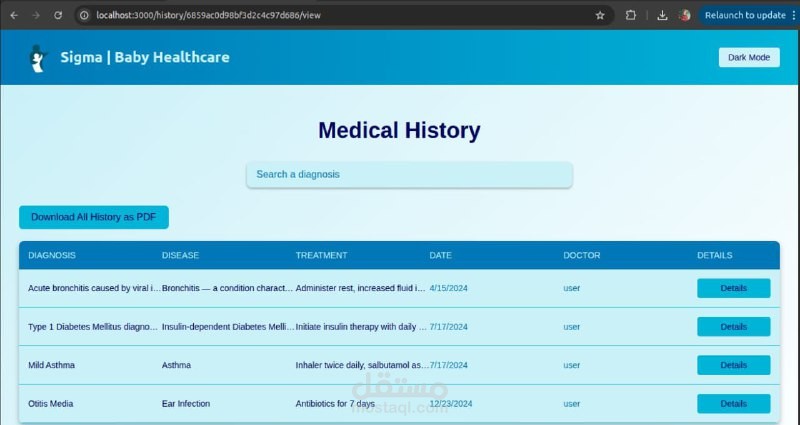Image resolution: width=800 pixels, height=425 pixels.
Task: Download All History as PDF
Action: pos(94,217)
